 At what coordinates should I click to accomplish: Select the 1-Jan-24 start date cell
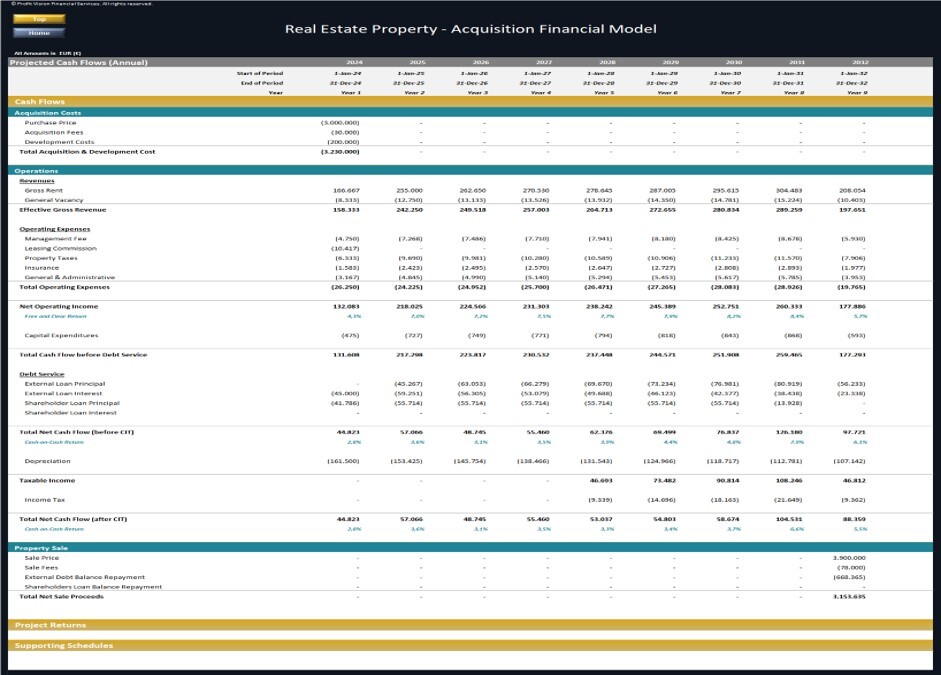point(347,74)
